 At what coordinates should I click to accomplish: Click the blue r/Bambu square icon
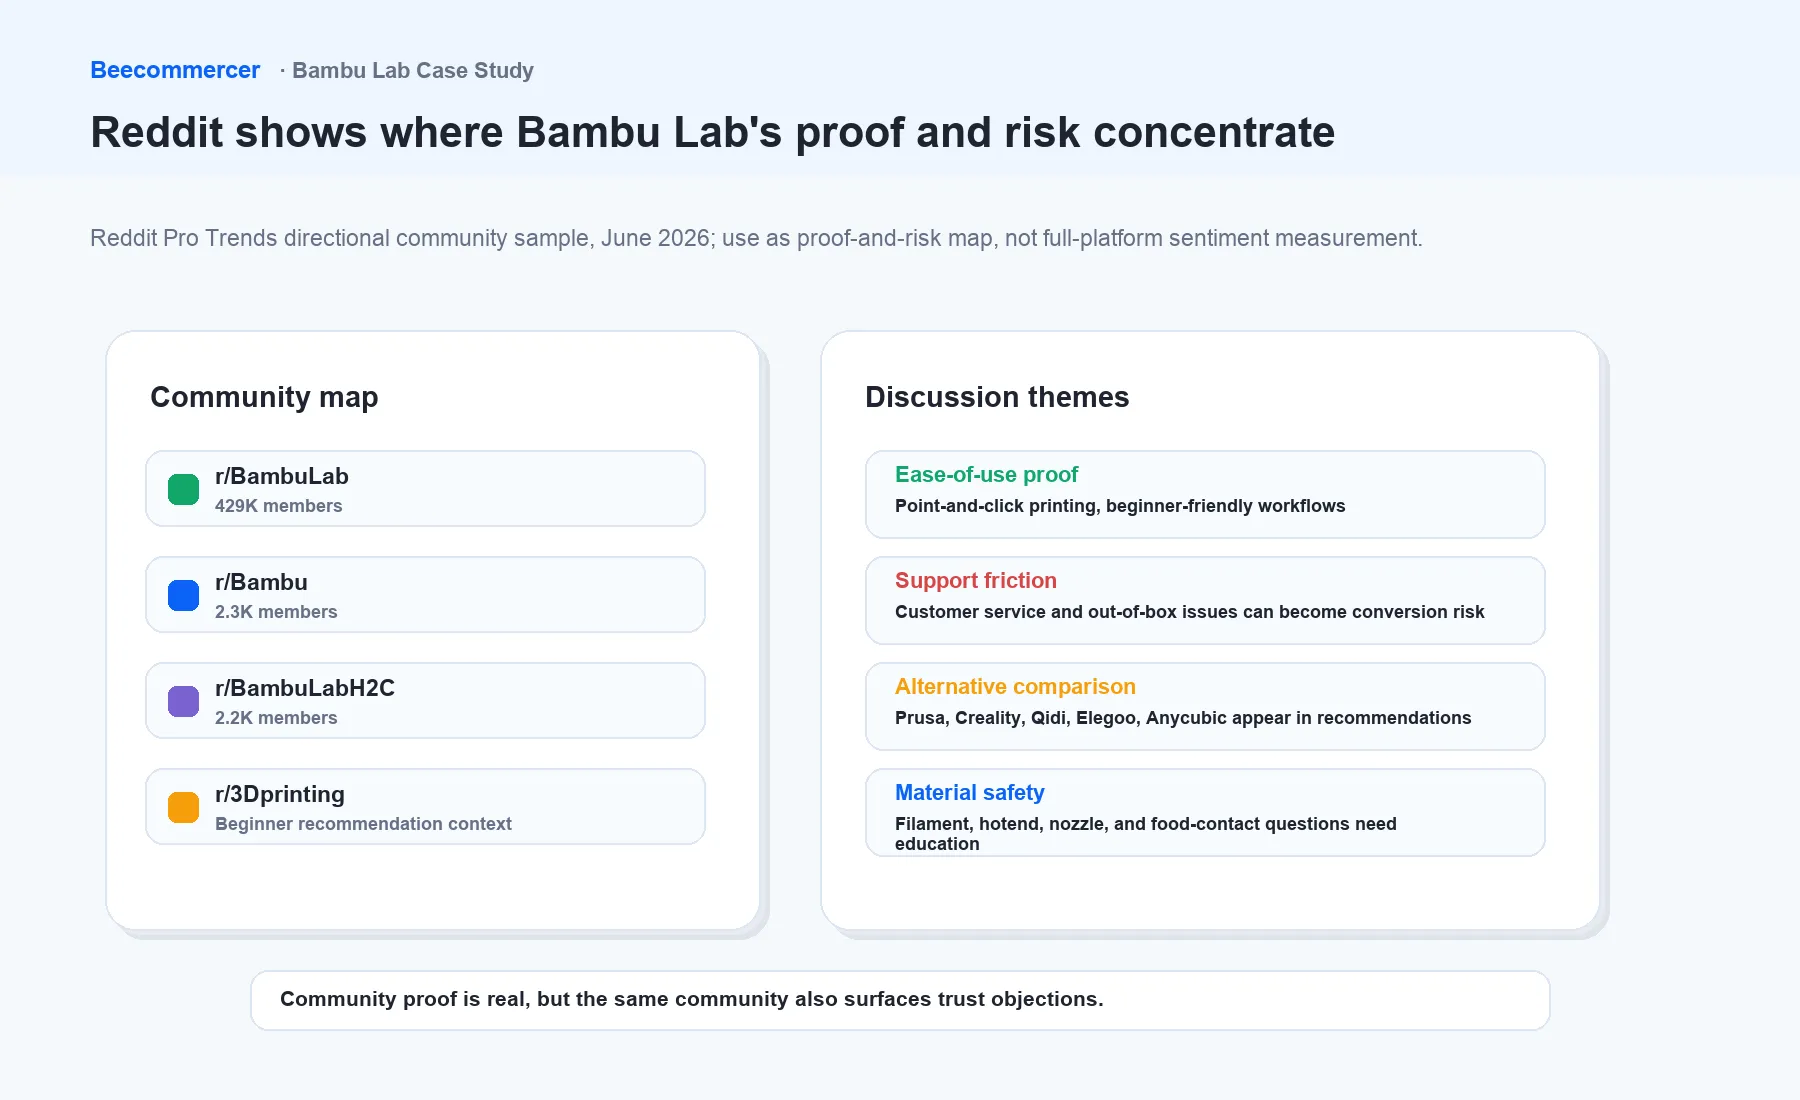click(x=183, y=595)
